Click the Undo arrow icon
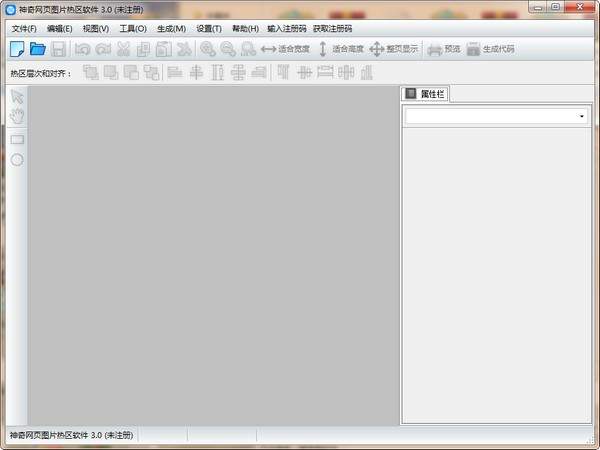 click(x=83, y=49)
